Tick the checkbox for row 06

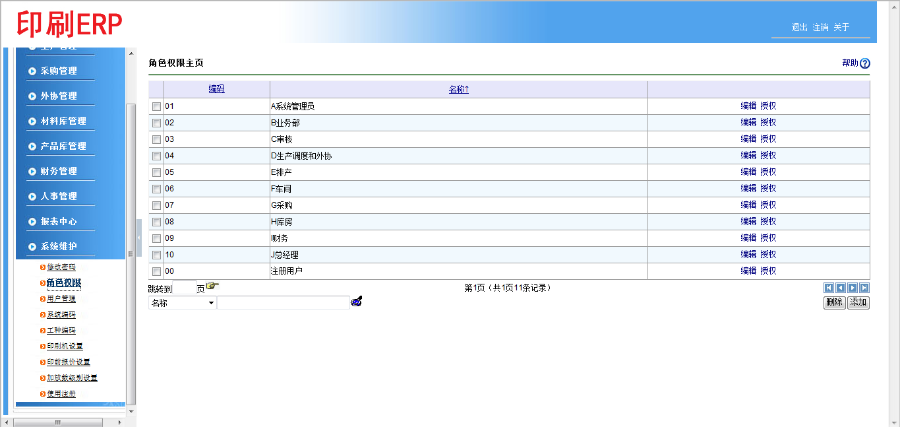pyautogui.click(x=156, y=189)
